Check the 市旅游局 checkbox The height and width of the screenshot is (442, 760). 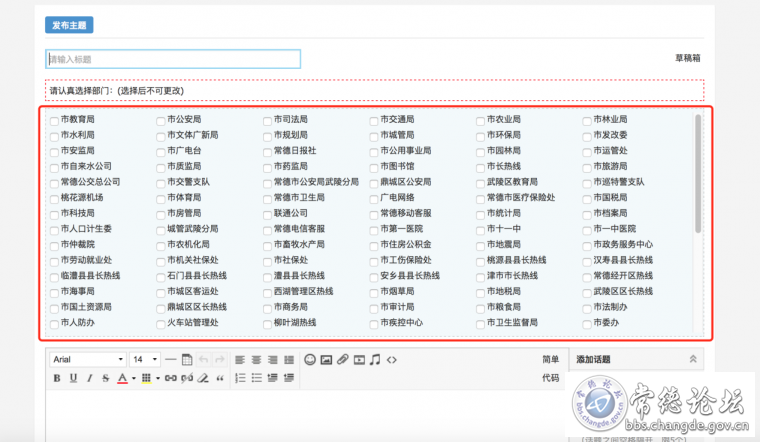point(587,168)
